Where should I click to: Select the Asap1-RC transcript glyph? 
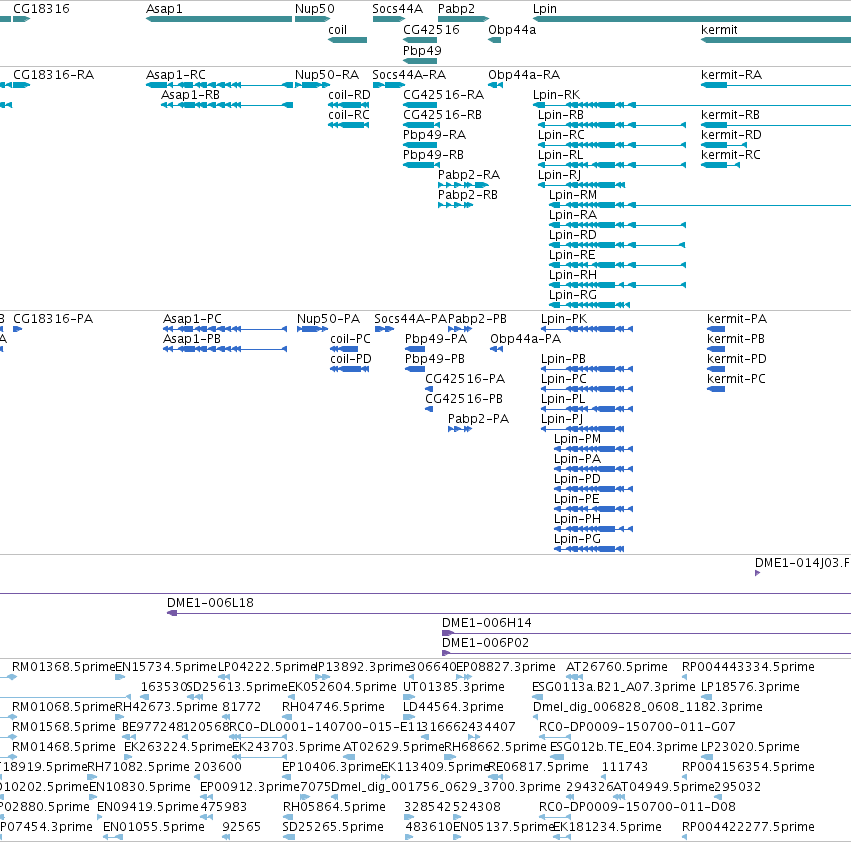point(220,85)
